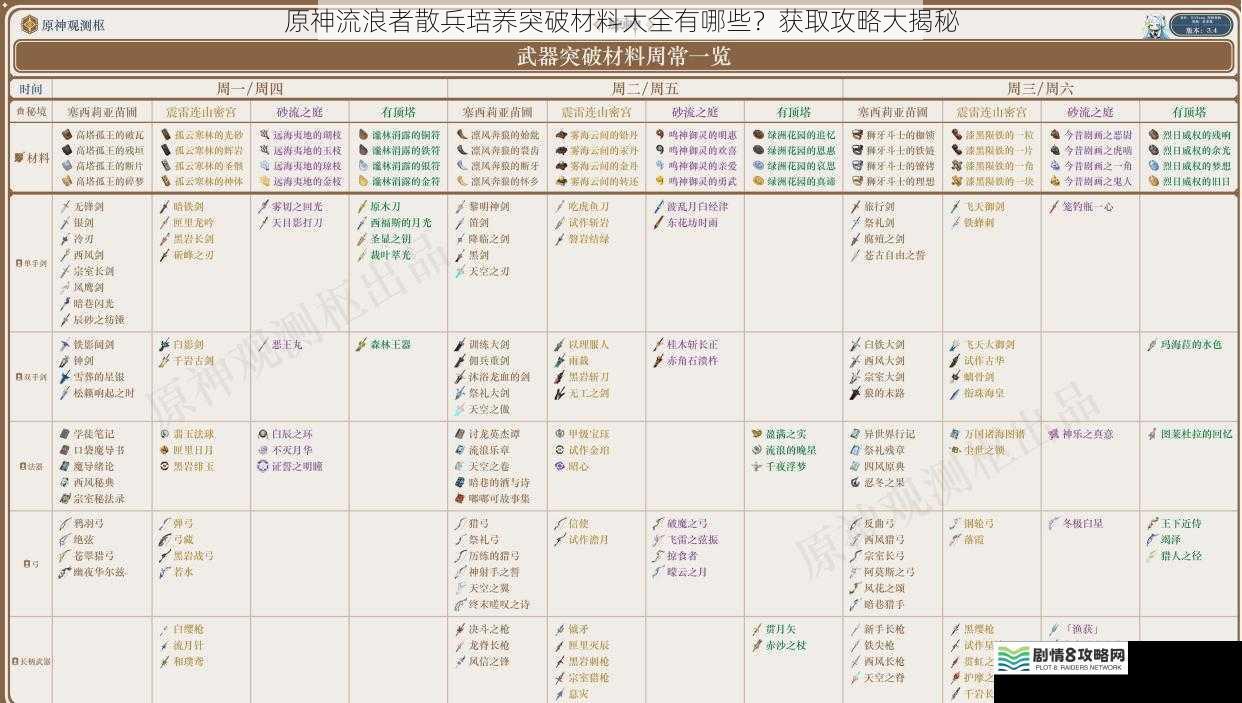Click the sword icon beside 无锋剑
The width and height of the screenshot is (1242, 703).
65,206
